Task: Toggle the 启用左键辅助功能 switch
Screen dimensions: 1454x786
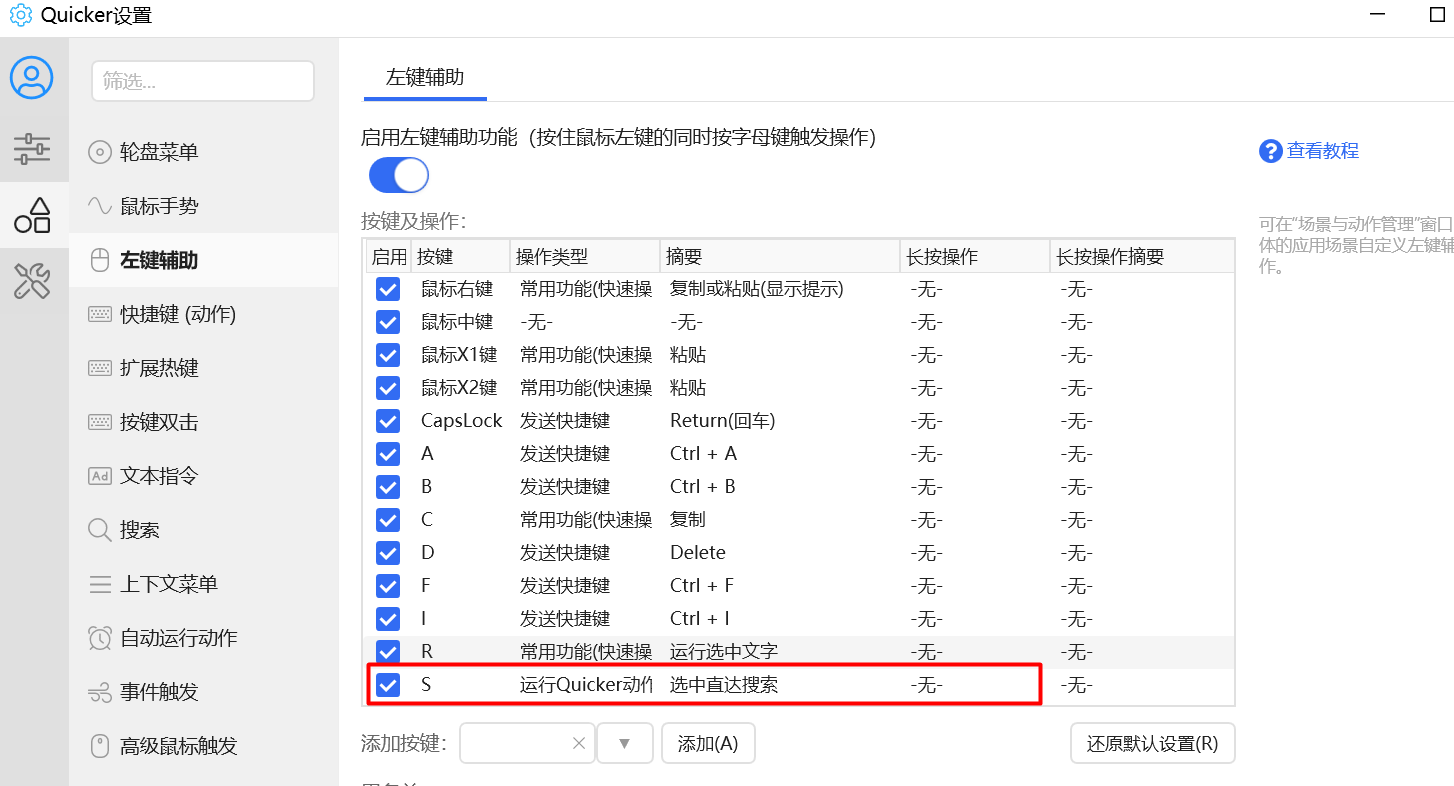Action: pyautogui.click(x=399, y=175)
